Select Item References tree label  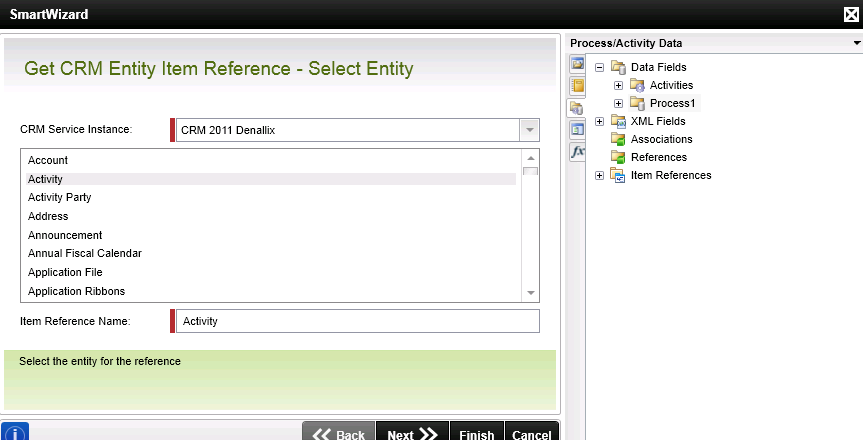click(671, 175)
